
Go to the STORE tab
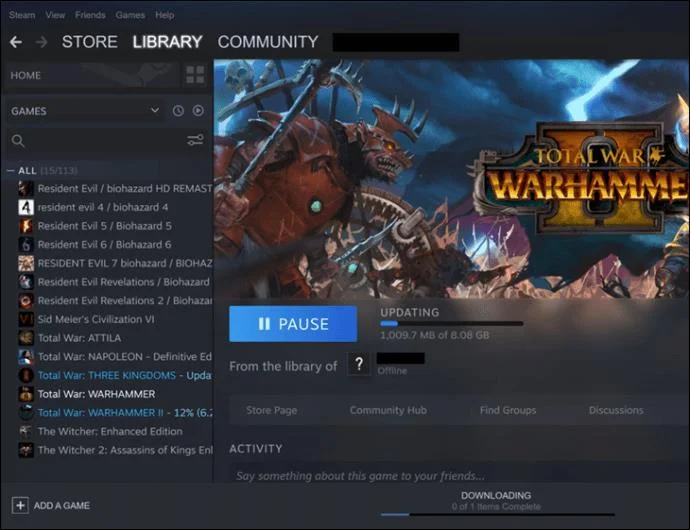click(x=89, y=42)
